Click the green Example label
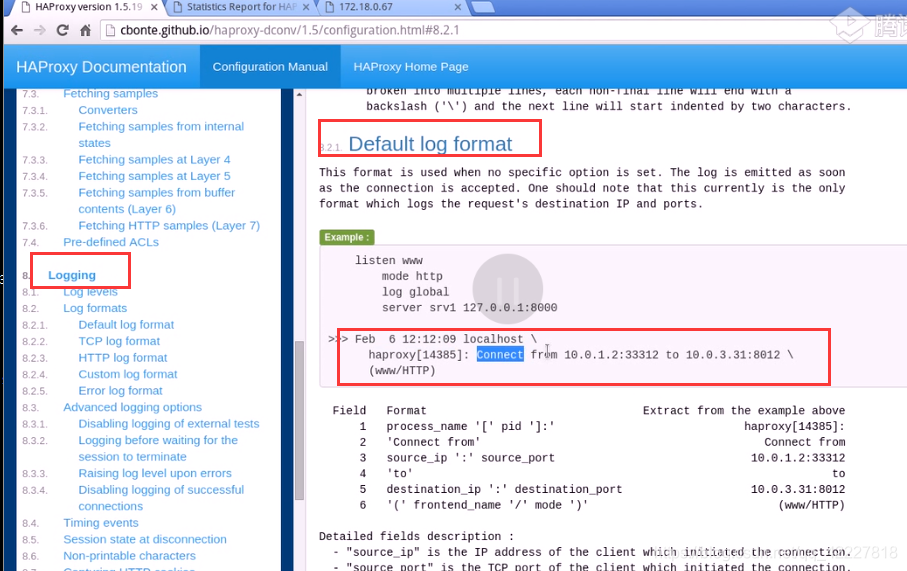Viewport: 907px width, 571px height. pyautogui.click(x=347, y=237)
